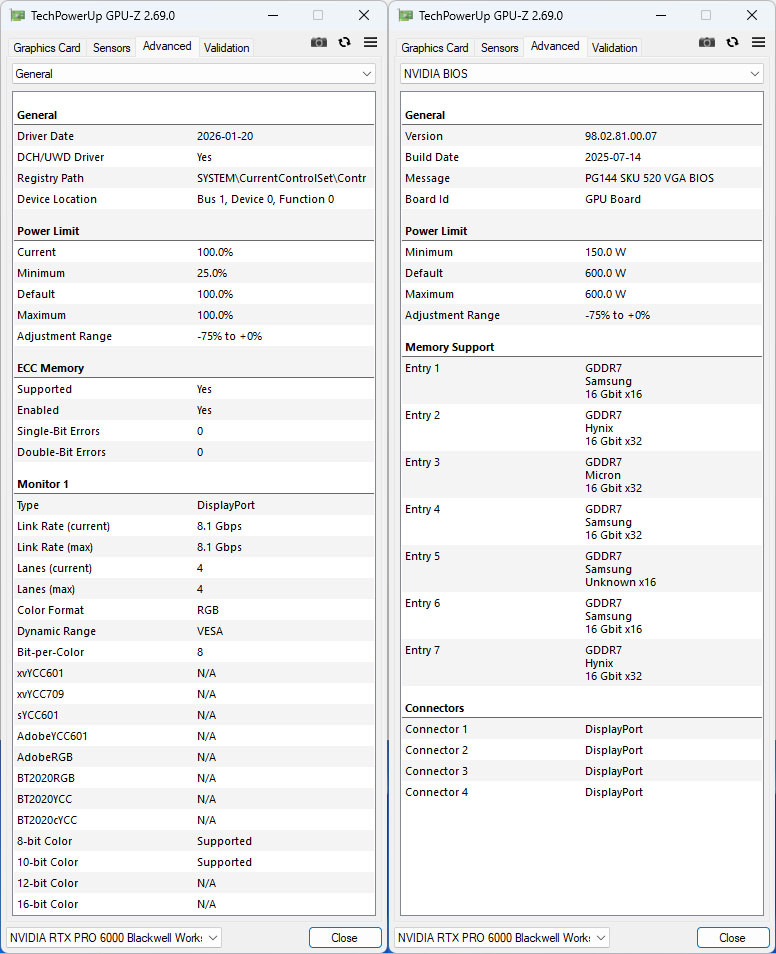
Task: Click Monitor 1 Type DisplayPort row
Action: (194, 505)
